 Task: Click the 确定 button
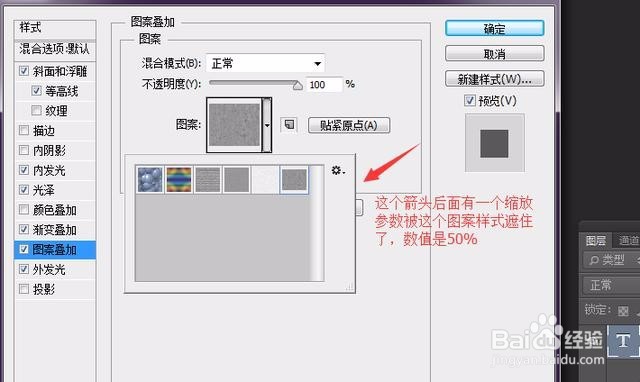point(495,29)
